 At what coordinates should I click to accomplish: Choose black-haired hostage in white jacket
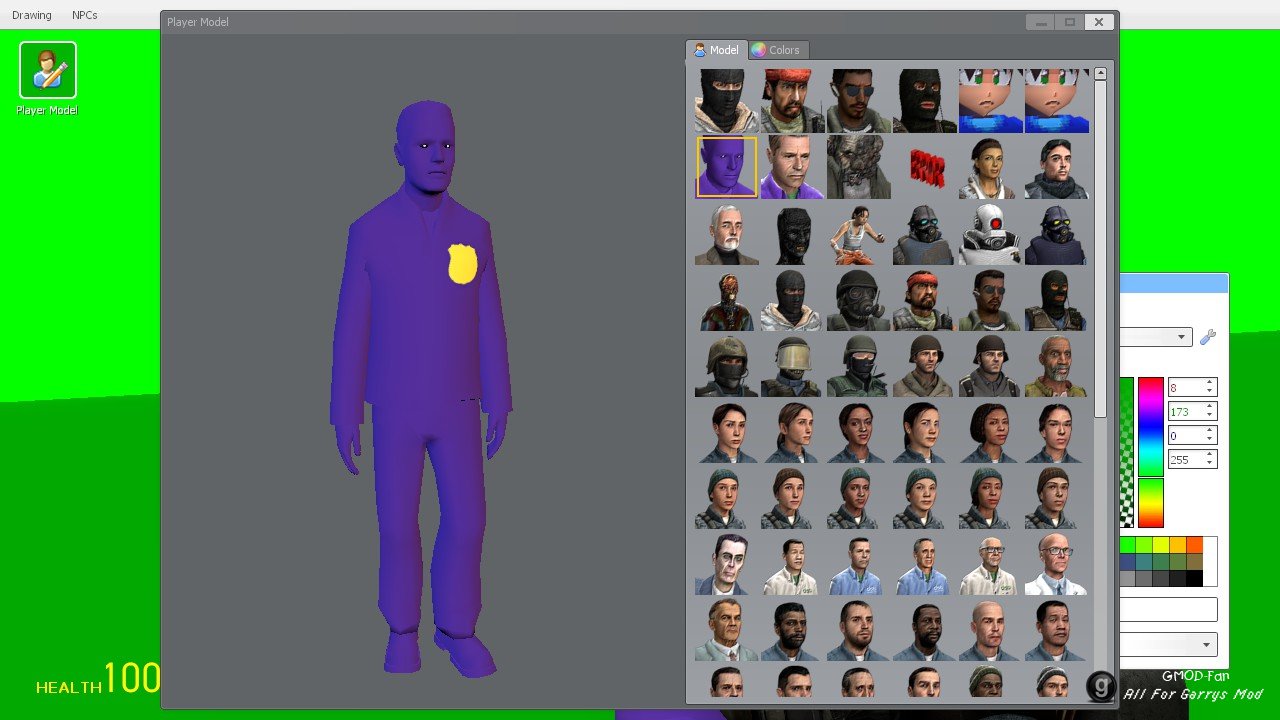pyautogui.click(x=792, y=564)
